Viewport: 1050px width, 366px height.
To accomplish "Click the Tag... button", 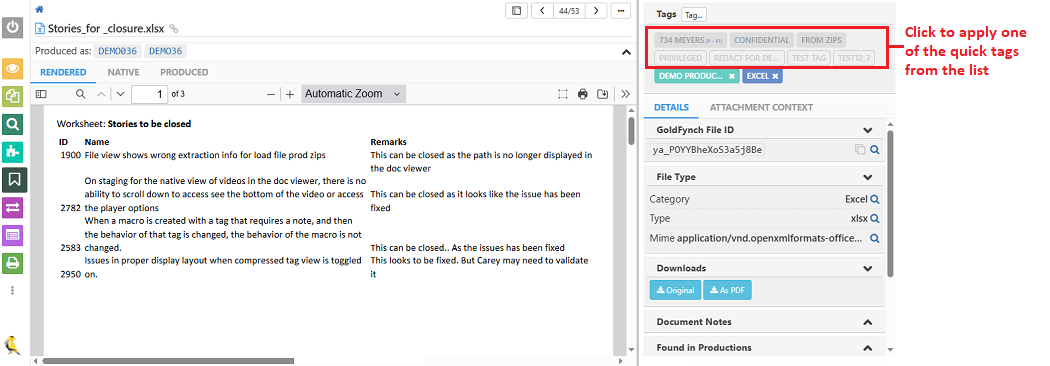I will click(694, 15).
